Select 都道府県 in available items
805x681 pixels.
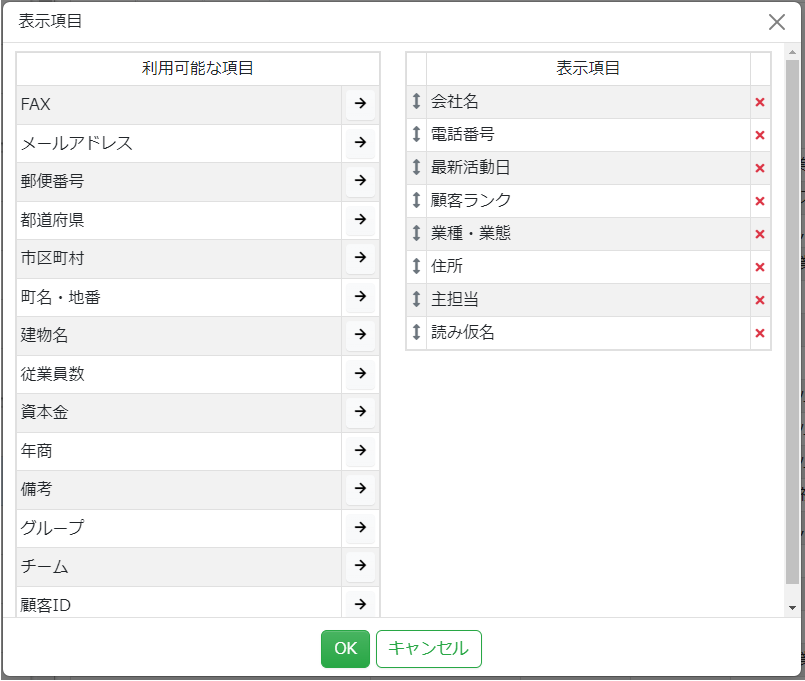coord(52,220)
